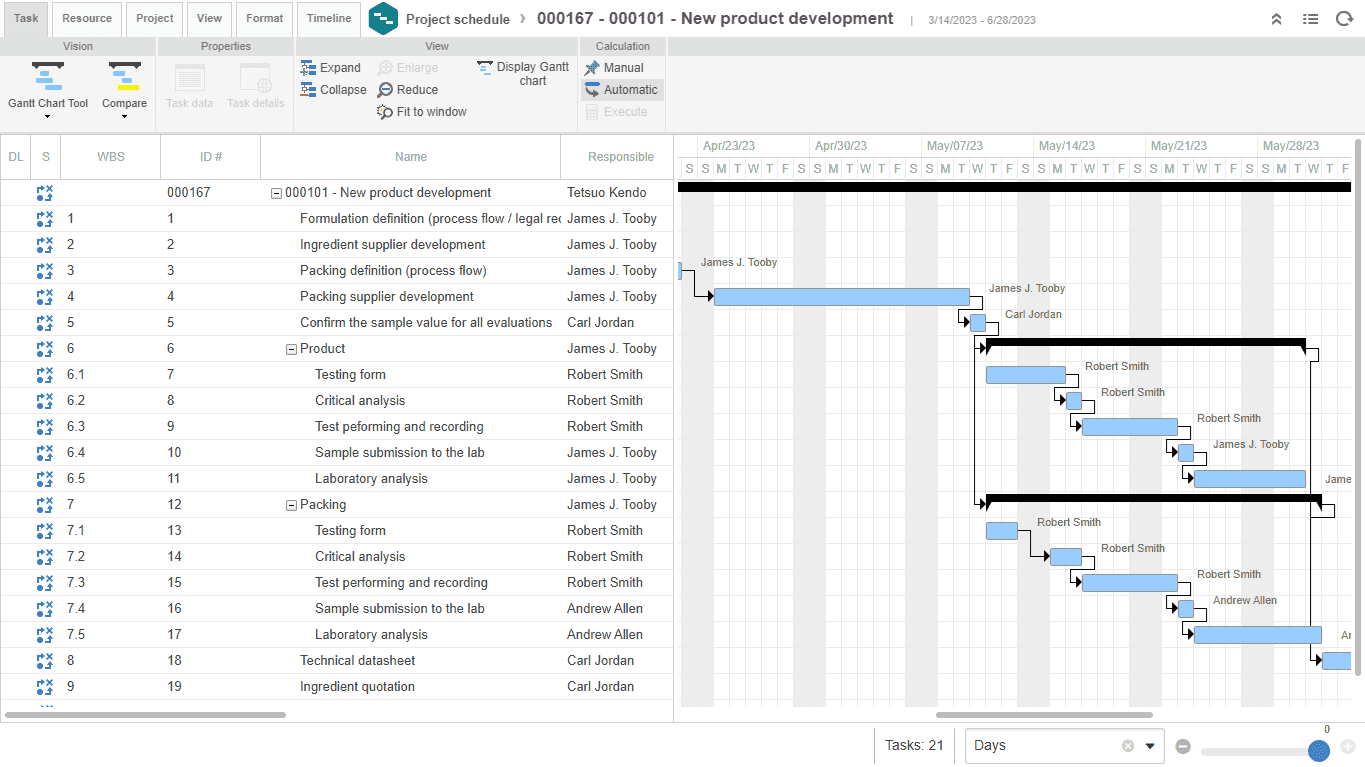Click status icon of WBS 6.1 row
This screenshot has width=1365, height=767.
[x=45, y=375]
